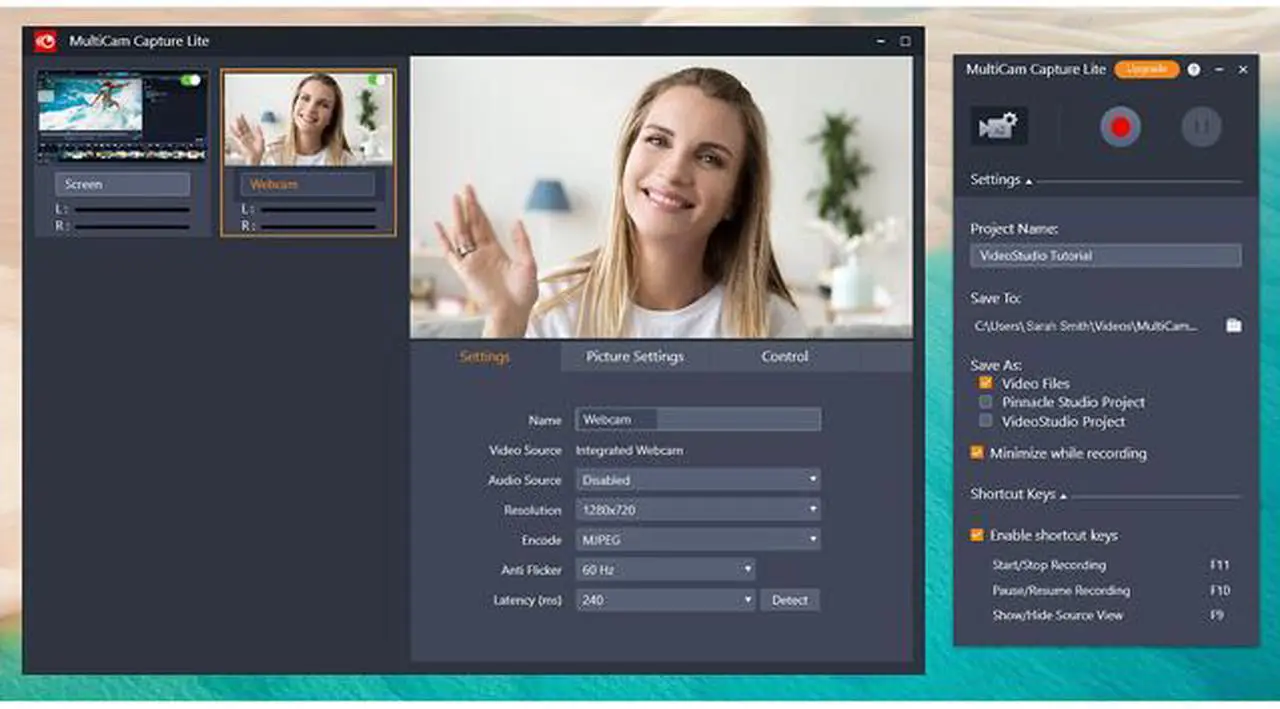
Task: Click the Integrated Webcam video source text
Action: [x=629, y=450]
